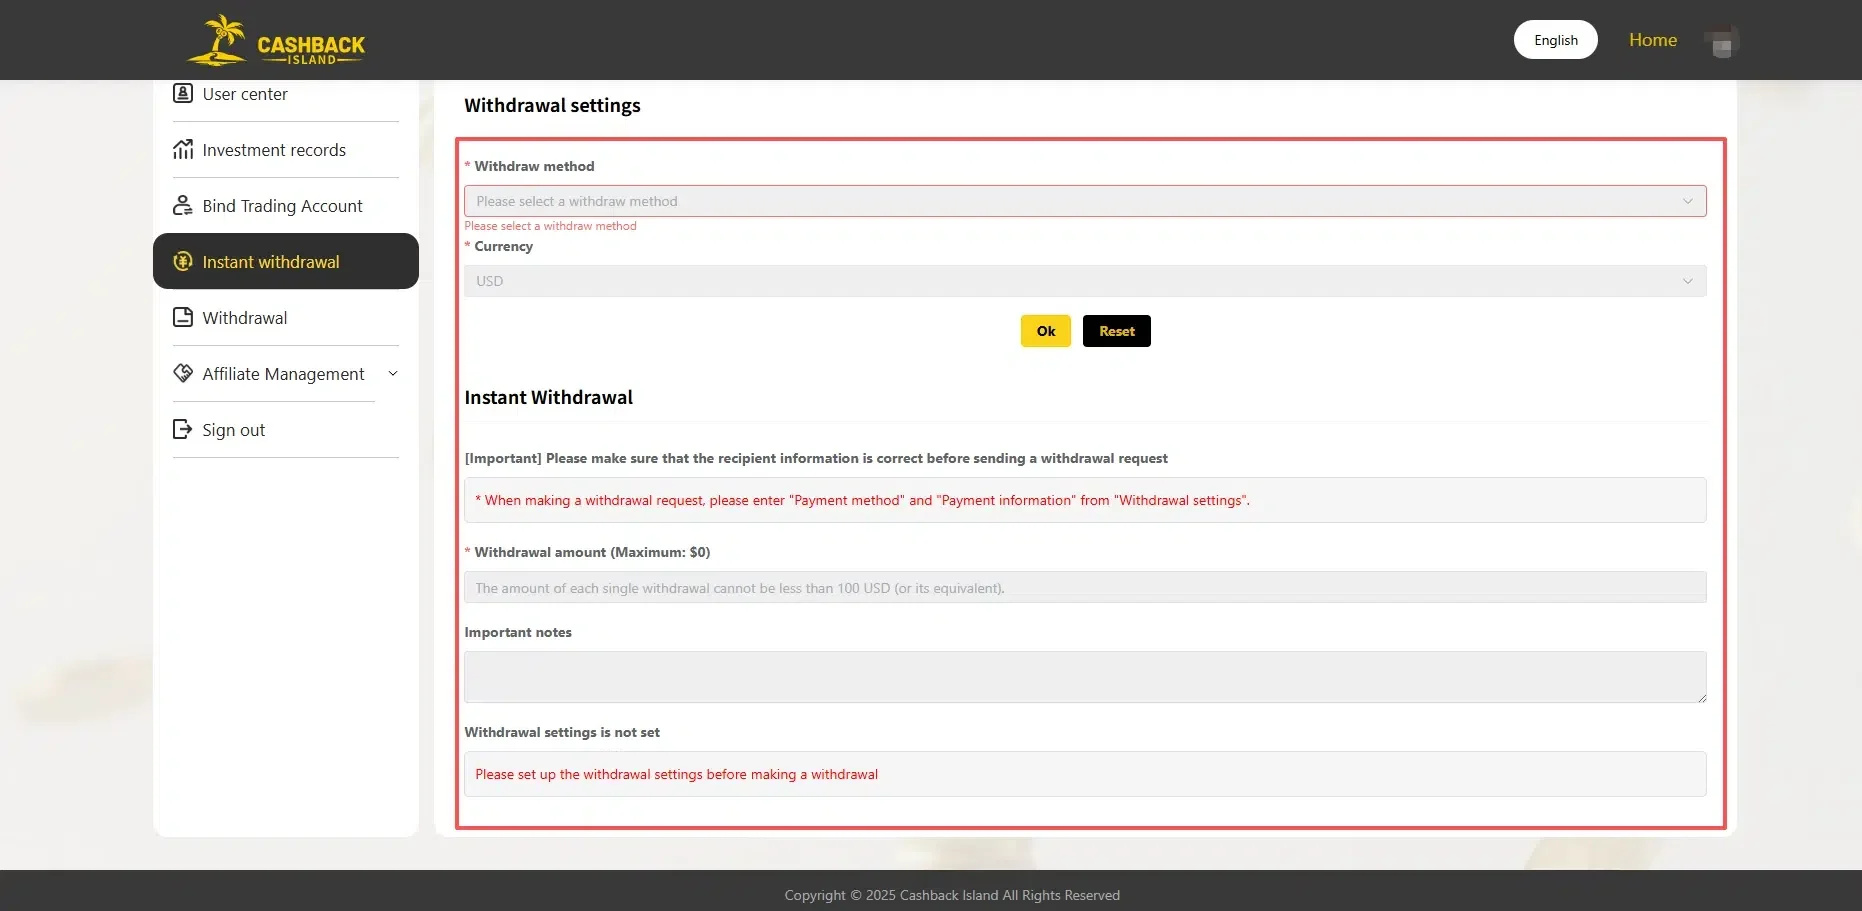This screenshot has width=1862, height=911.
Task: Switch to the Withdrawal sidebar page
Action: pos(244,317)
